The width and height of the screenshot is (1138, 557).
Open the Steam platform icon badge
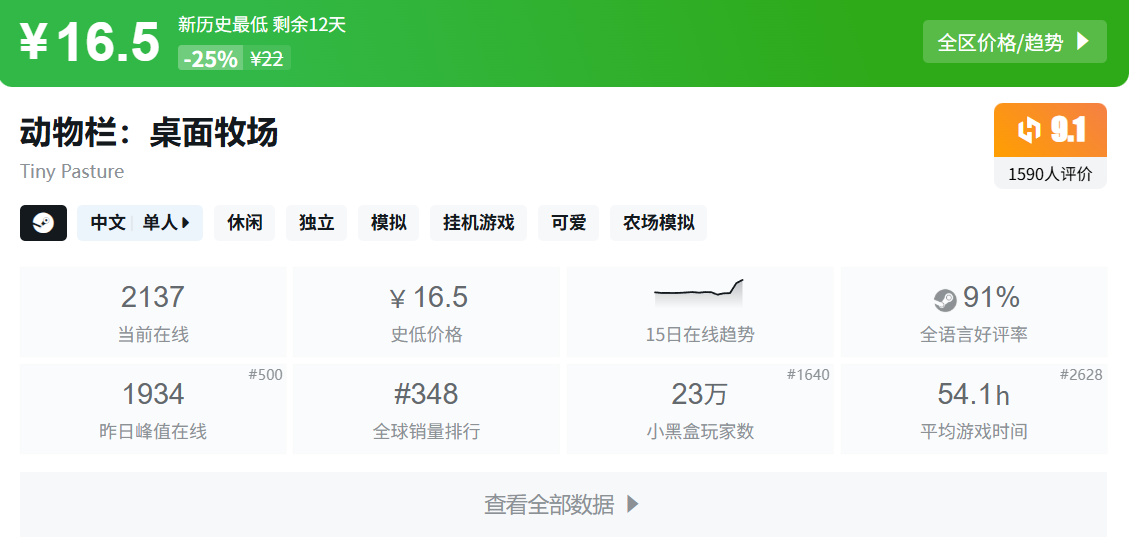[44, 223]
